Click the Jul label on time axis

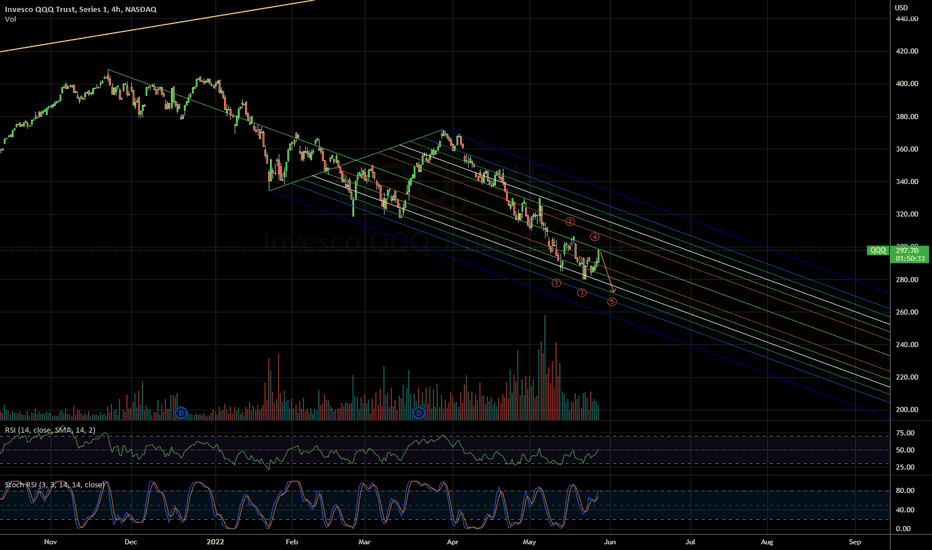tap(690, 542)
